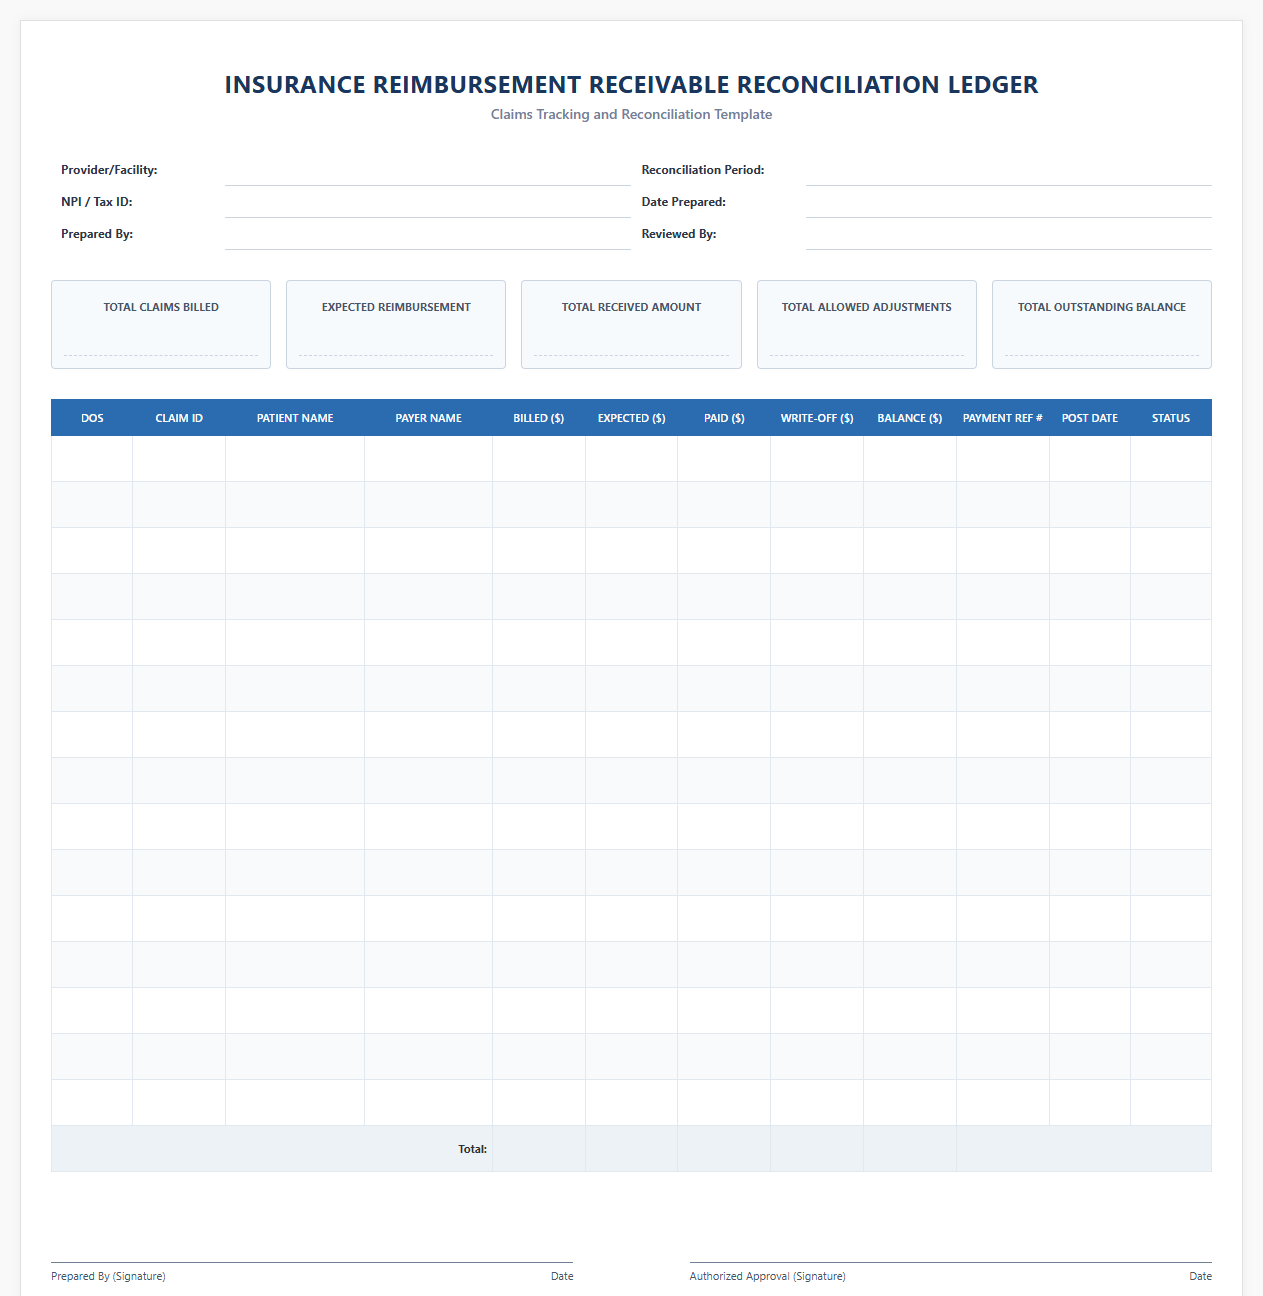Image resolution: width=1263 pixels, height=1296 pixels.
Task: Click the Claims Tracking and Reconciliation Template subtitle
Action: click(x=631, y=114)
